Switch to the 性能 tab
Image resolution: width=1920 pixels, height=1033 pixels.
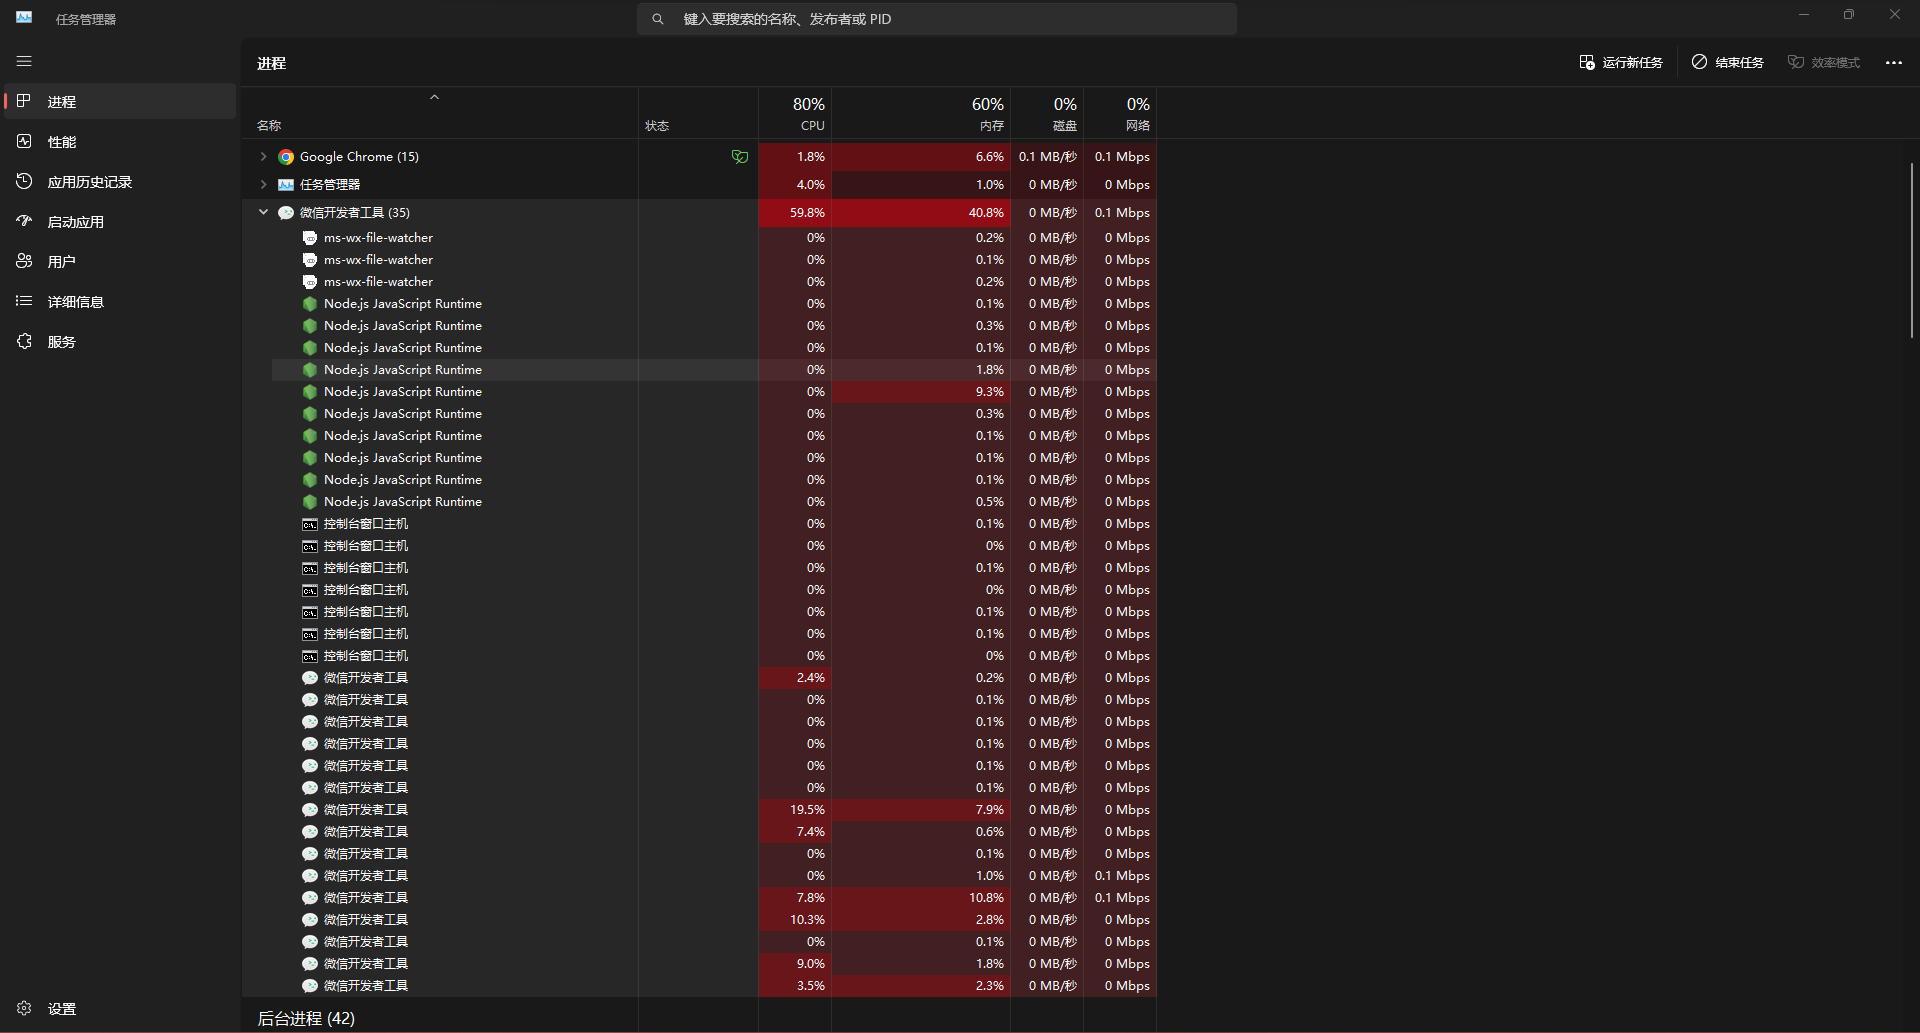coord(120,141)
